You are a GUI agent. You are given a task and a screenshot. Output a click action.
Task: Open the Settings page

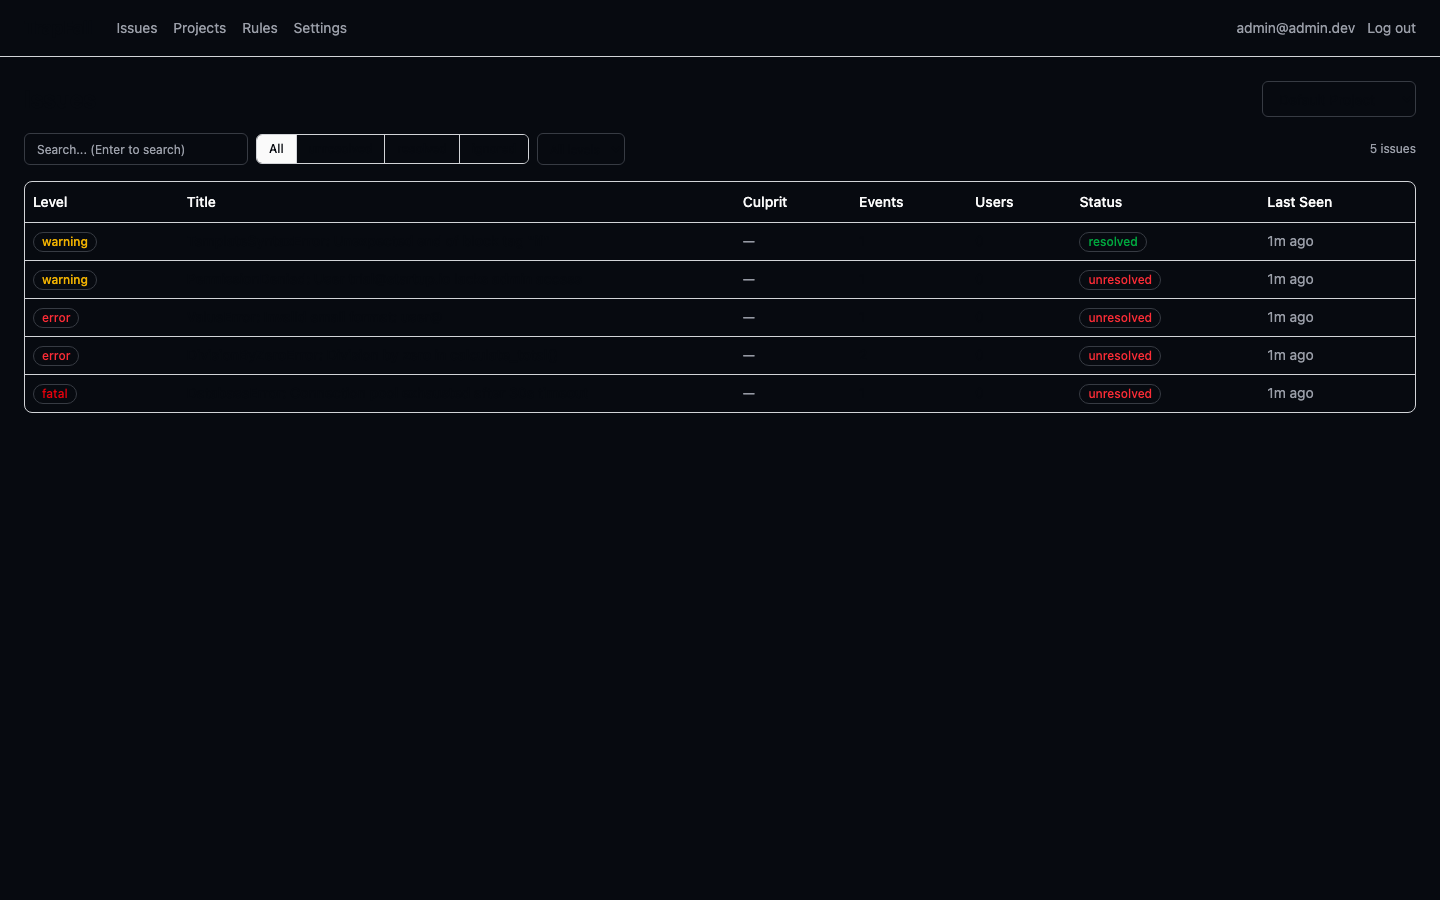click(x=320, y=28)
